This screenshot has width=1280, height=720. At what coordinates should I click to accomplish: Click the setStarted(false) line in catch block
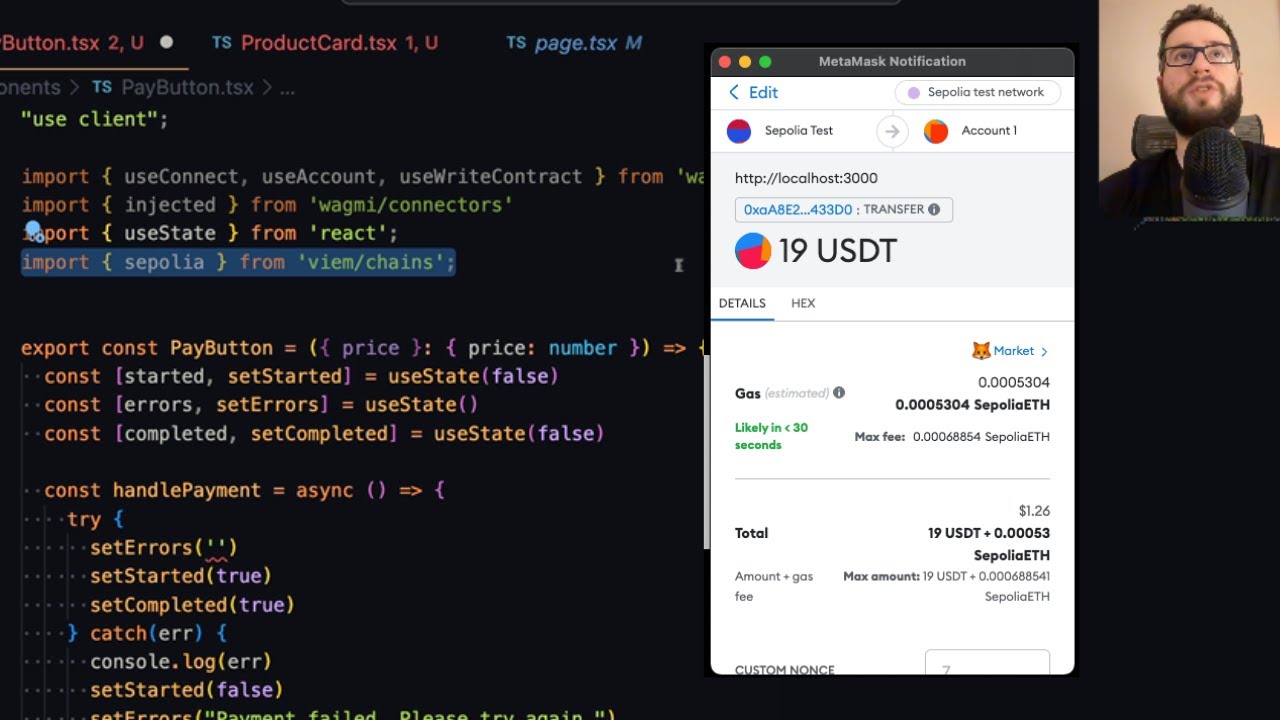(187, 690)
